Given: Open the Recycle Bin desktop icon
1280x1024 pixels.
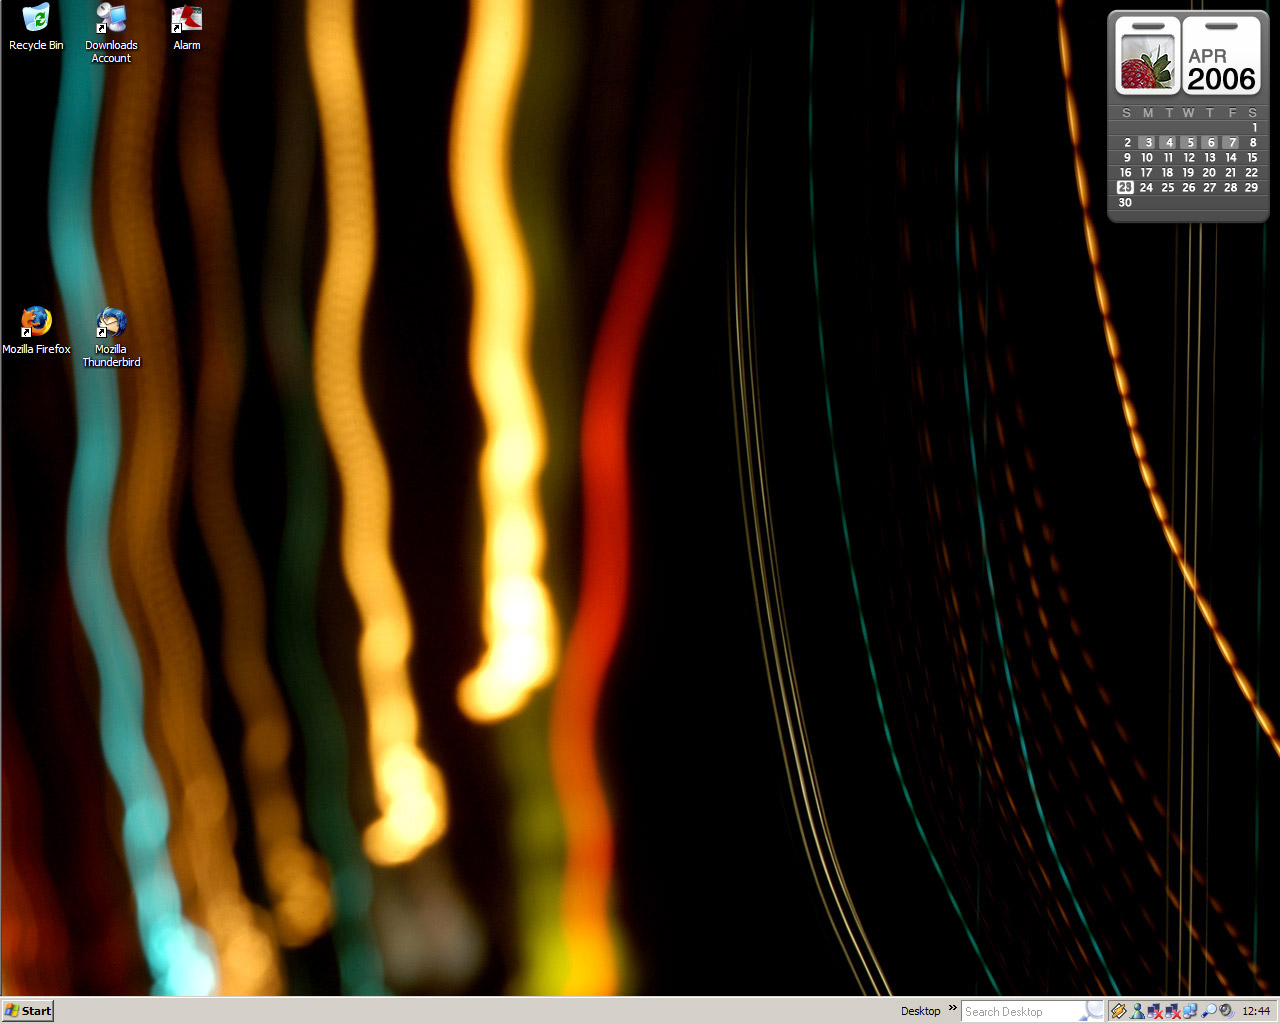Looking at the screenshot, I should point(36,20).
